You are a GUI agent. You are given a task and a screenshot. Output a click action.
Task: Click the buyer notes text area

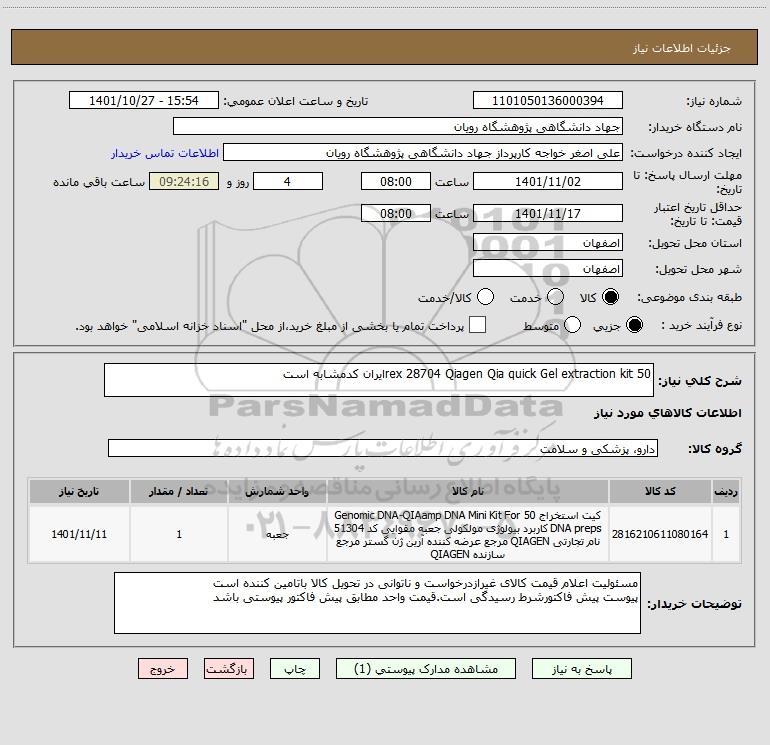[377, 603]
